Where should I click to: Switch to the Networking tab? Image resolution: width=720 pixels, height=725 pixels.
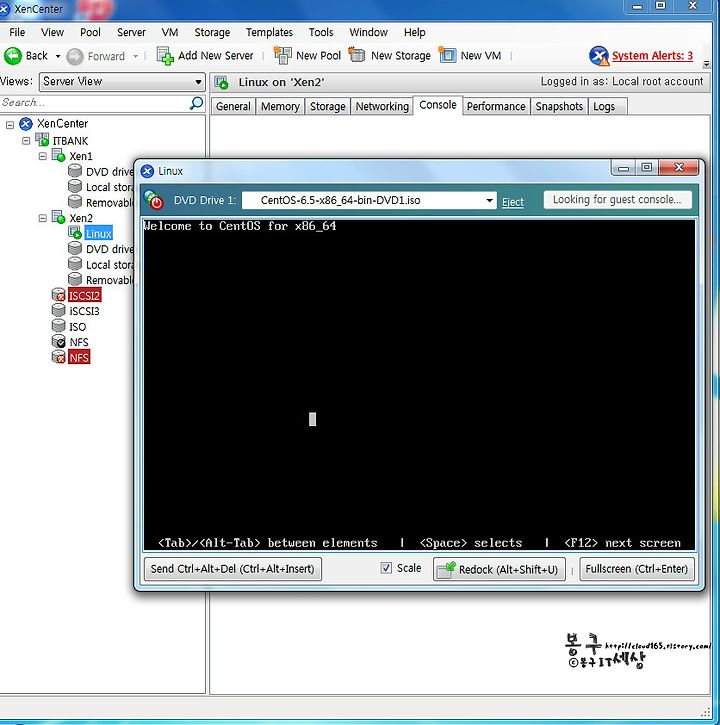coord(382,106)
